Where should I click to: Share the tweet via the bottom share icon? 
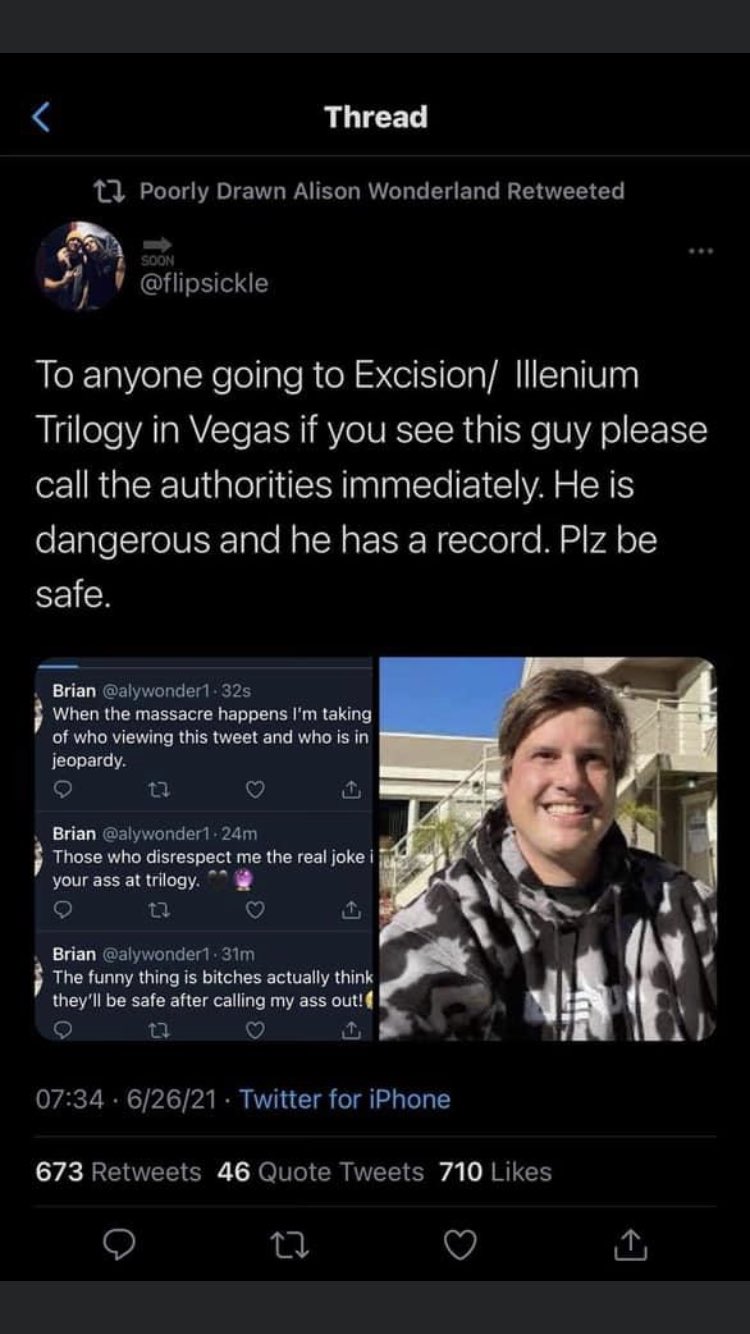pyautogui.click(x=629, y=1245)
